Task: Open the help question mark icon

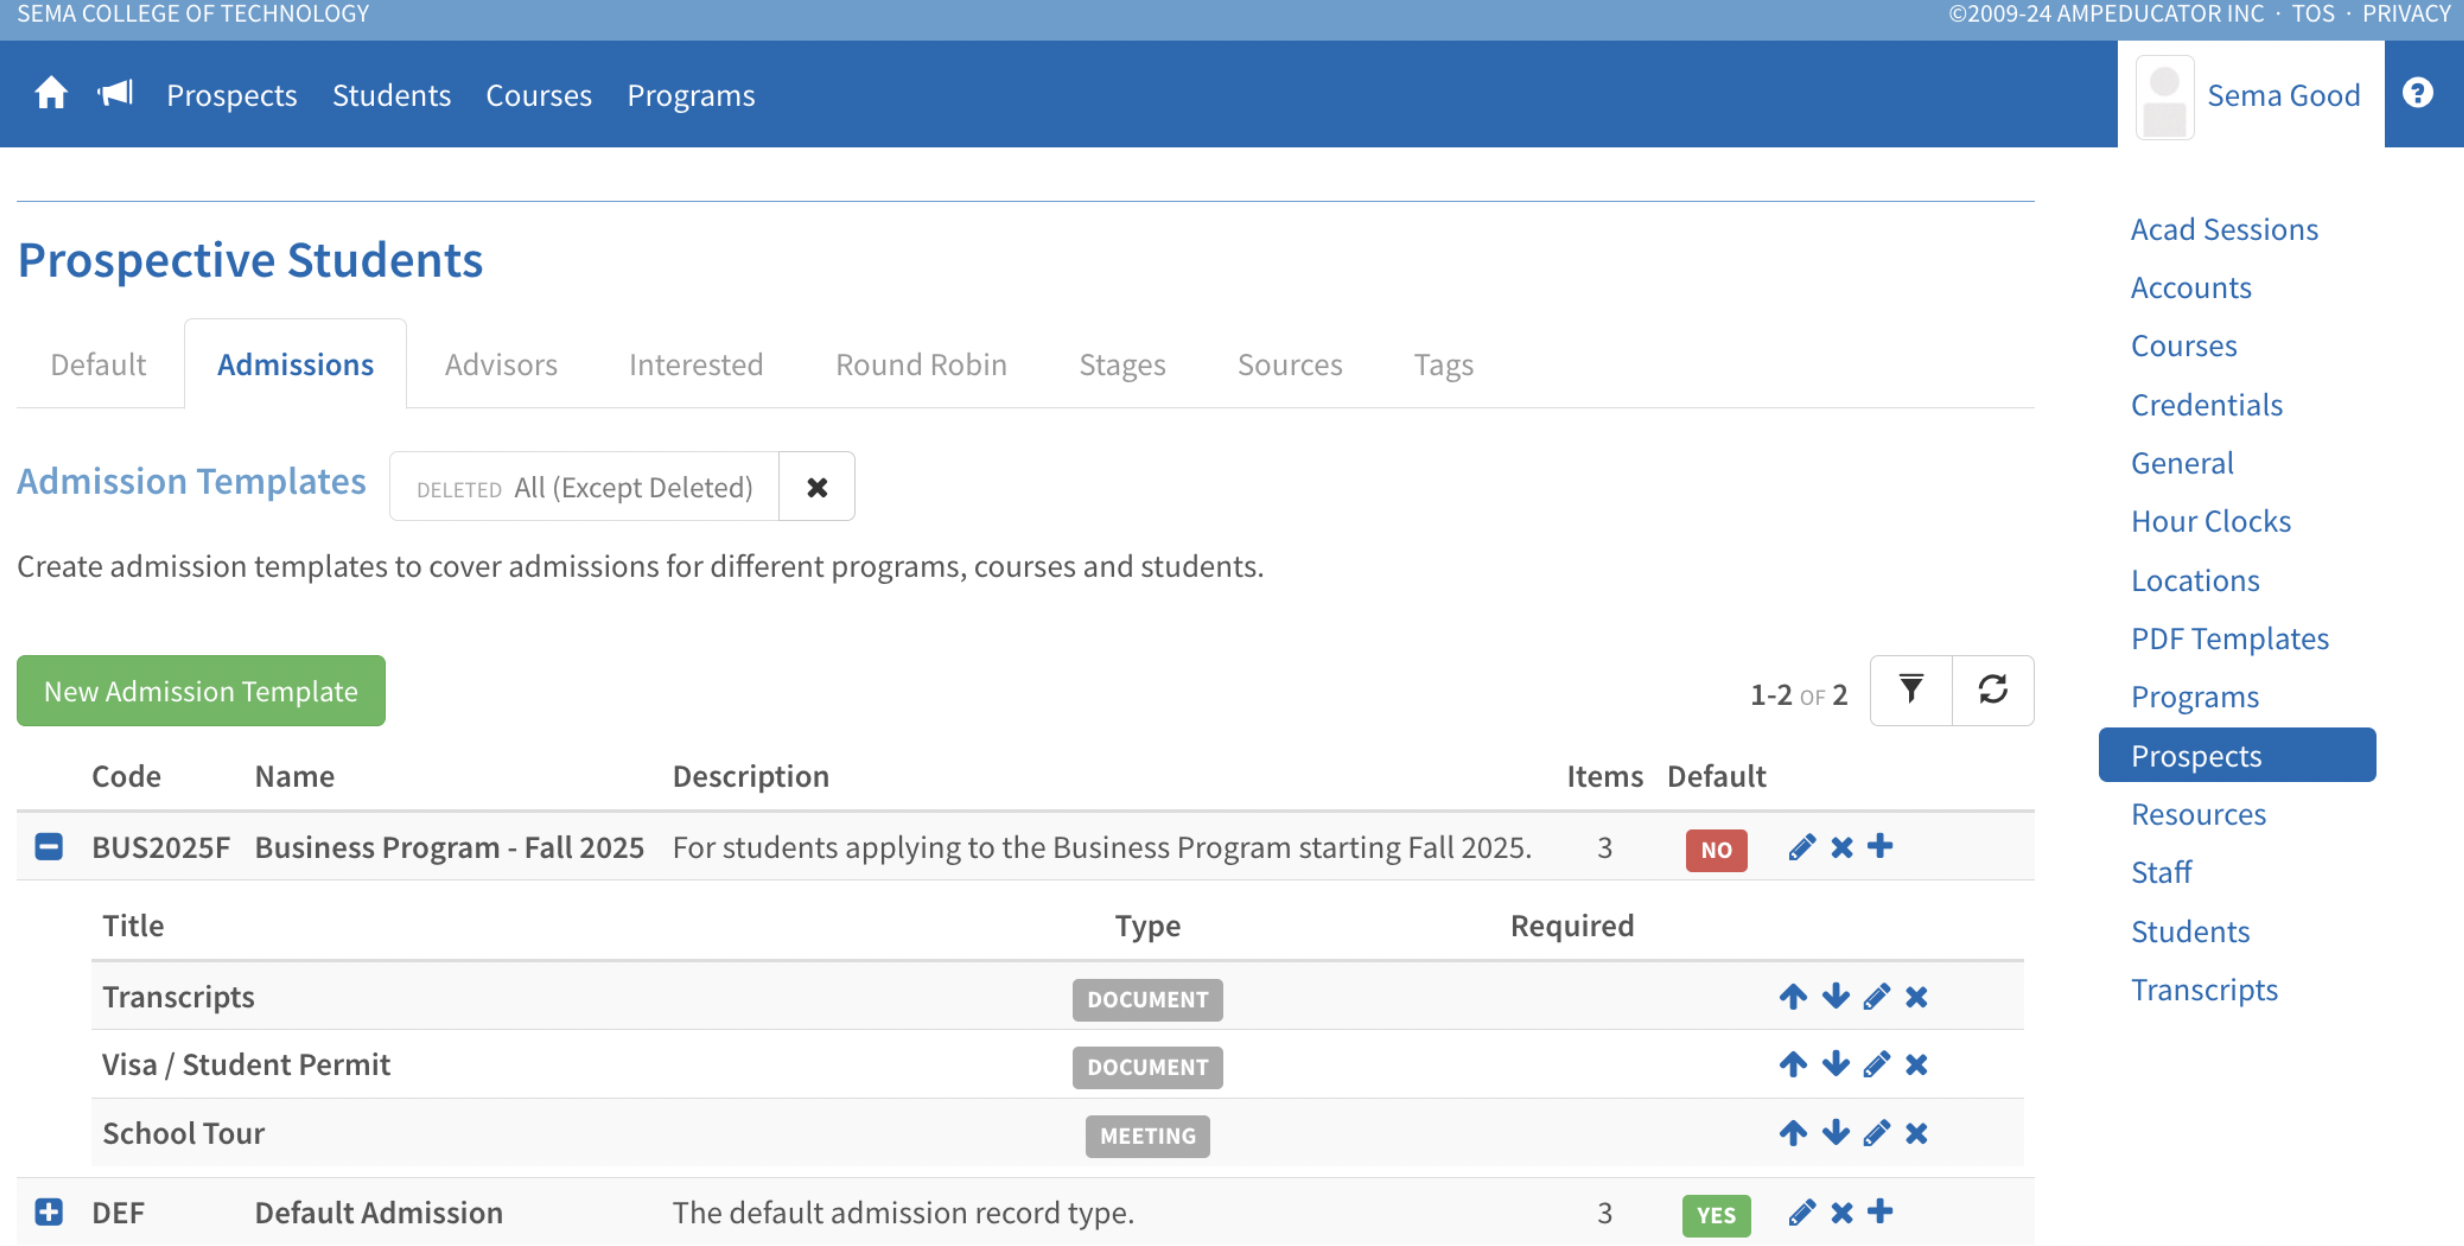Action: pos(2417,94)
